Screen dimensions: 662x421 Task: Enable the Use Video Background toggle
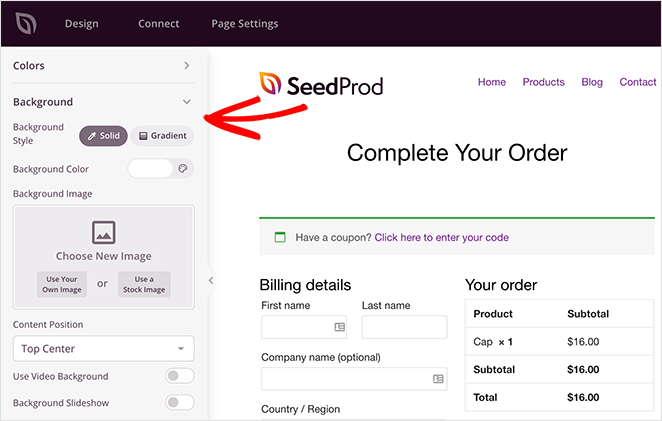coord(180,376)
